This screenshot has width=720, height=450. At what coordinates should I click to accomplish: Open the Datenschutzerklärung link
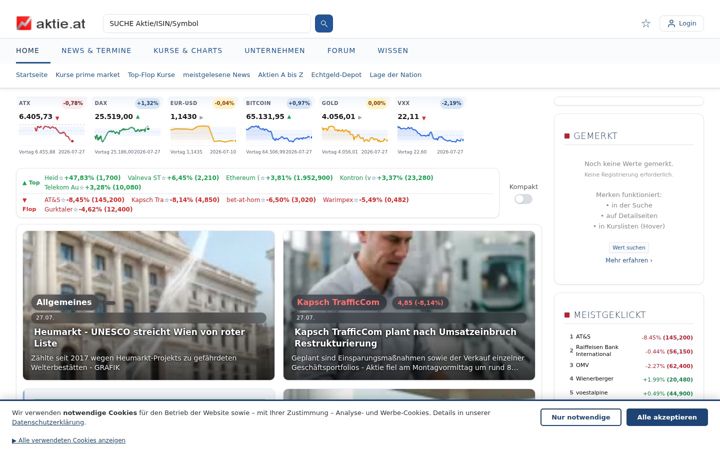click(48, 422)
